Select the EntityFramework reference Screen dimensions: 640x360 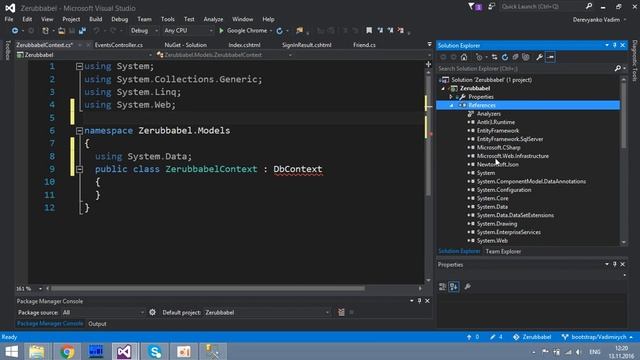[x=498, y=131]
